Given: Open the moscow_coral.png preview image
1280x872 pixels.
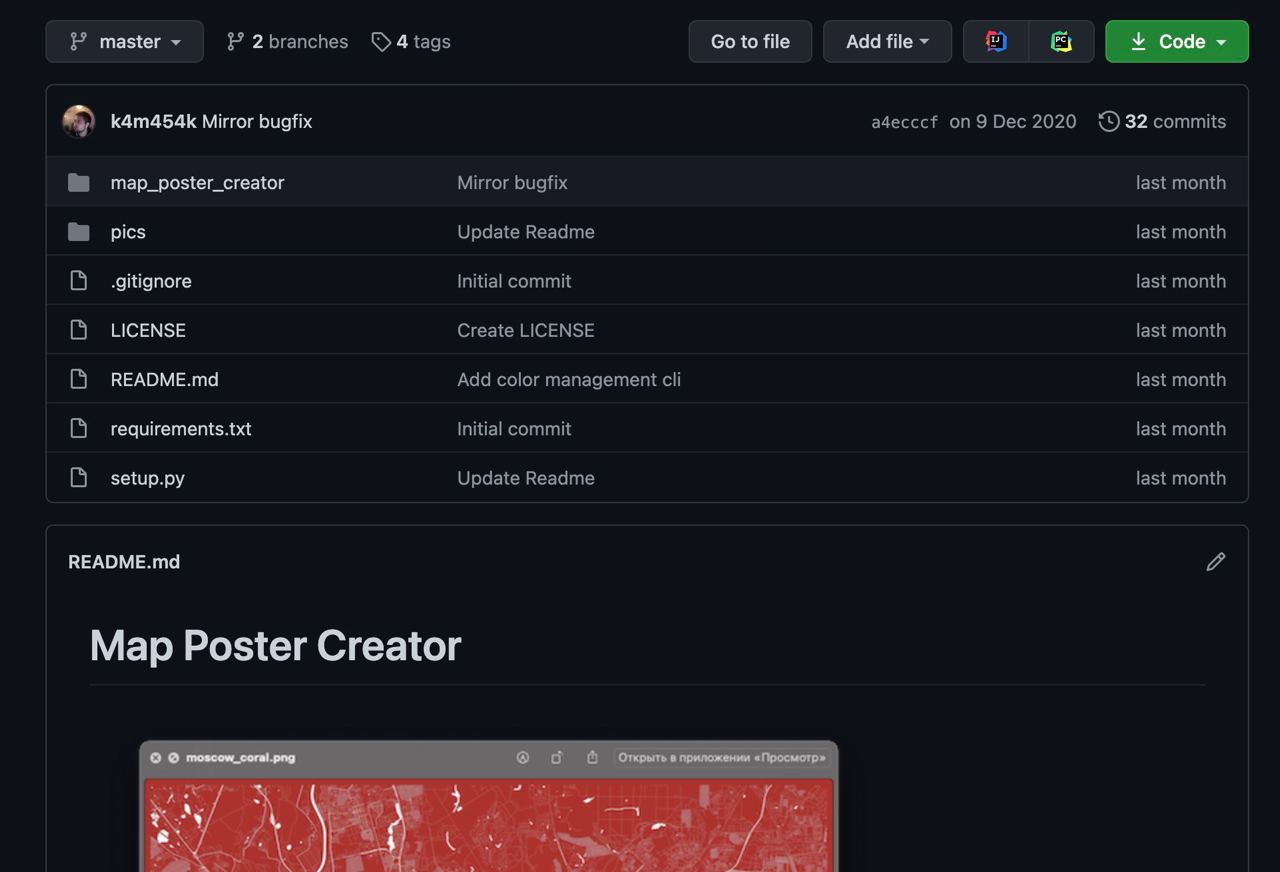Looking at the screenshot, I should click(x=488, y=806).
